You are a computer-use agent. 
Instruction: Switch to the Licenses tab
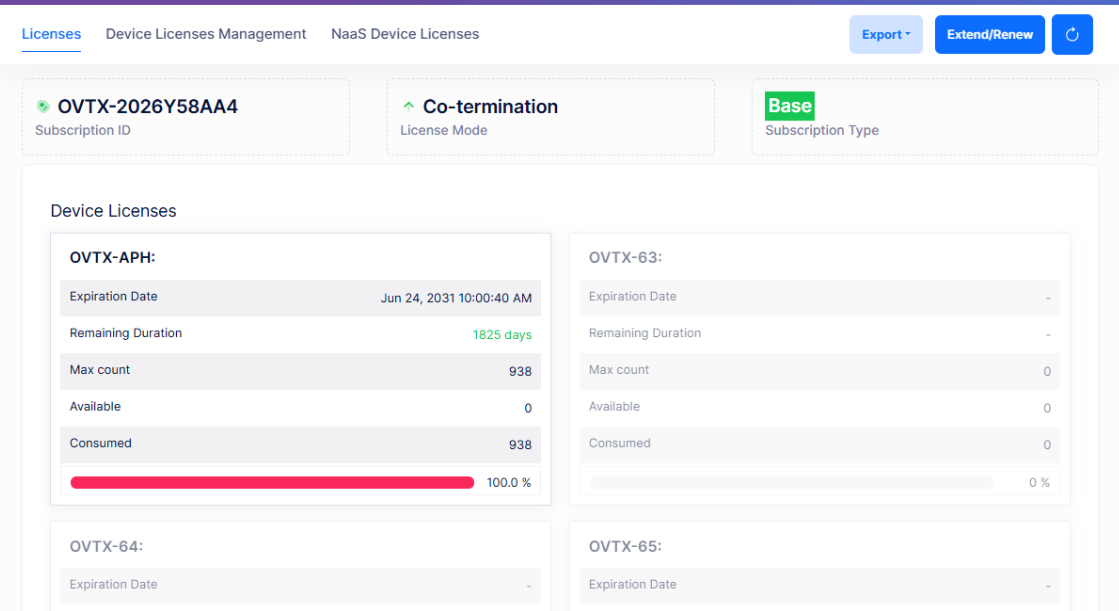pos(51,34)
